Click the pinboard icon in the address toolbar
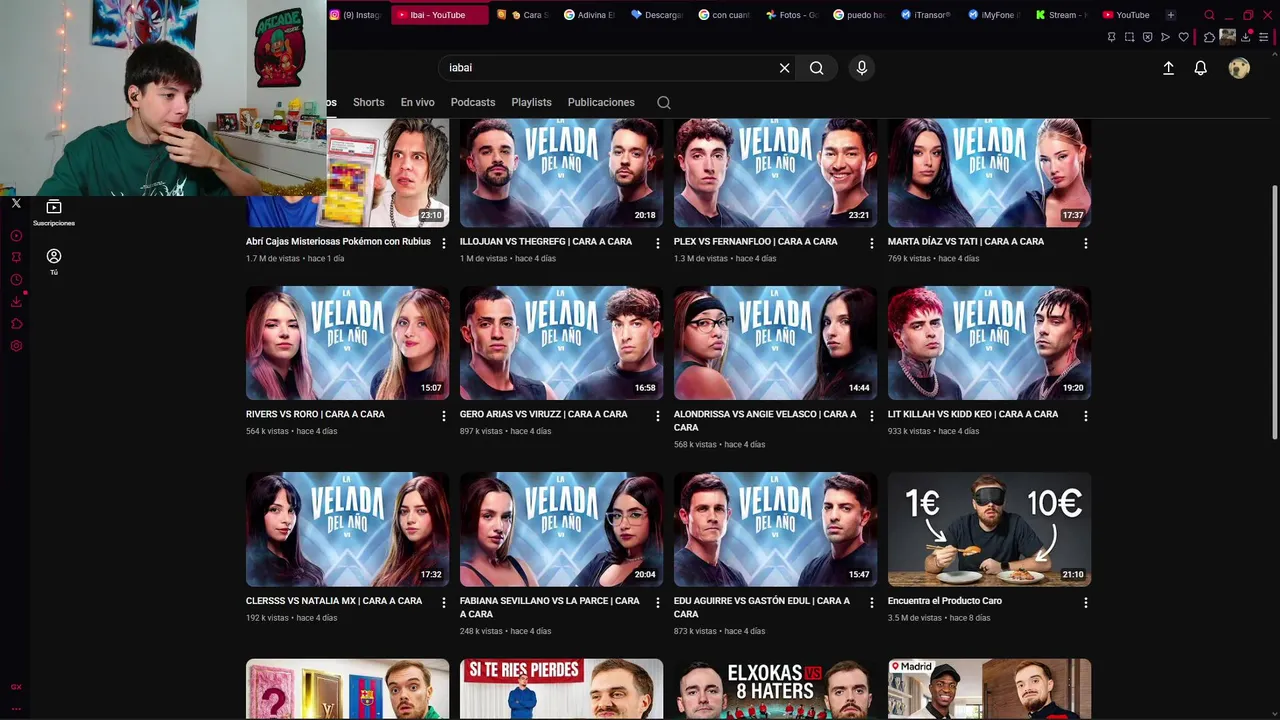The width and height of the screenshot is (1280, 720). pos(1111,37)
